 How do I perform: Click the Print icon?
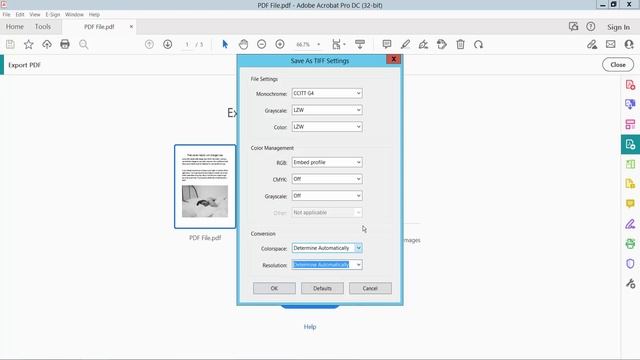click(x=65, y=44)
